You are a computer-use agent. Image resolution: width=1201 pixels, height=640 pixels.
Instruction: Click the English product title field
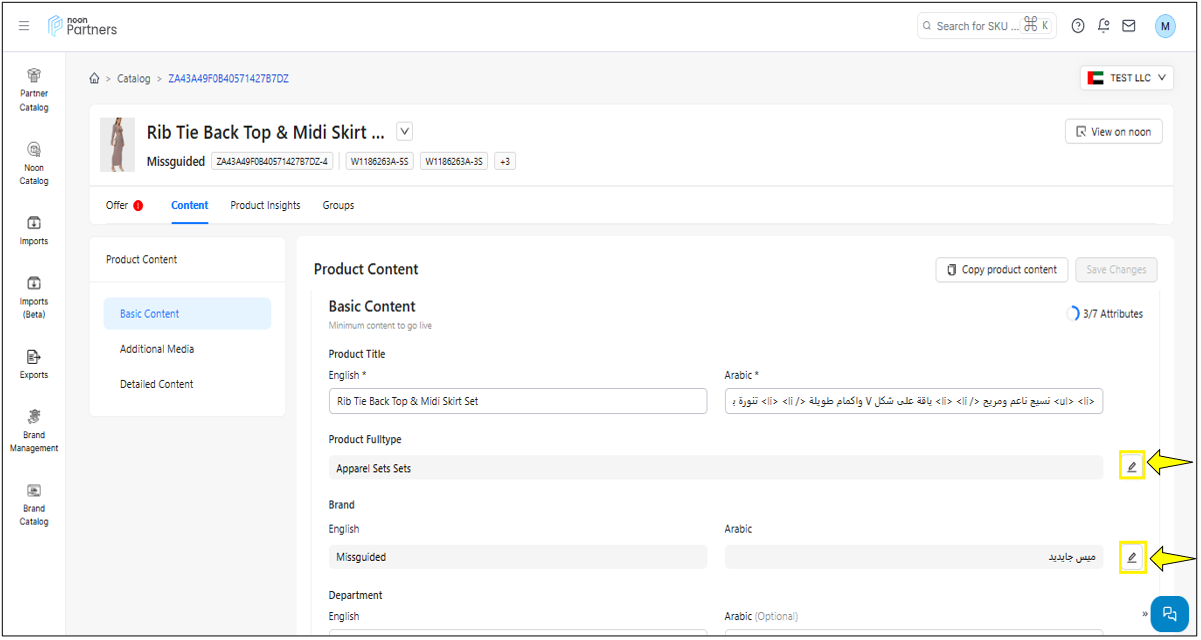point(517,401)
